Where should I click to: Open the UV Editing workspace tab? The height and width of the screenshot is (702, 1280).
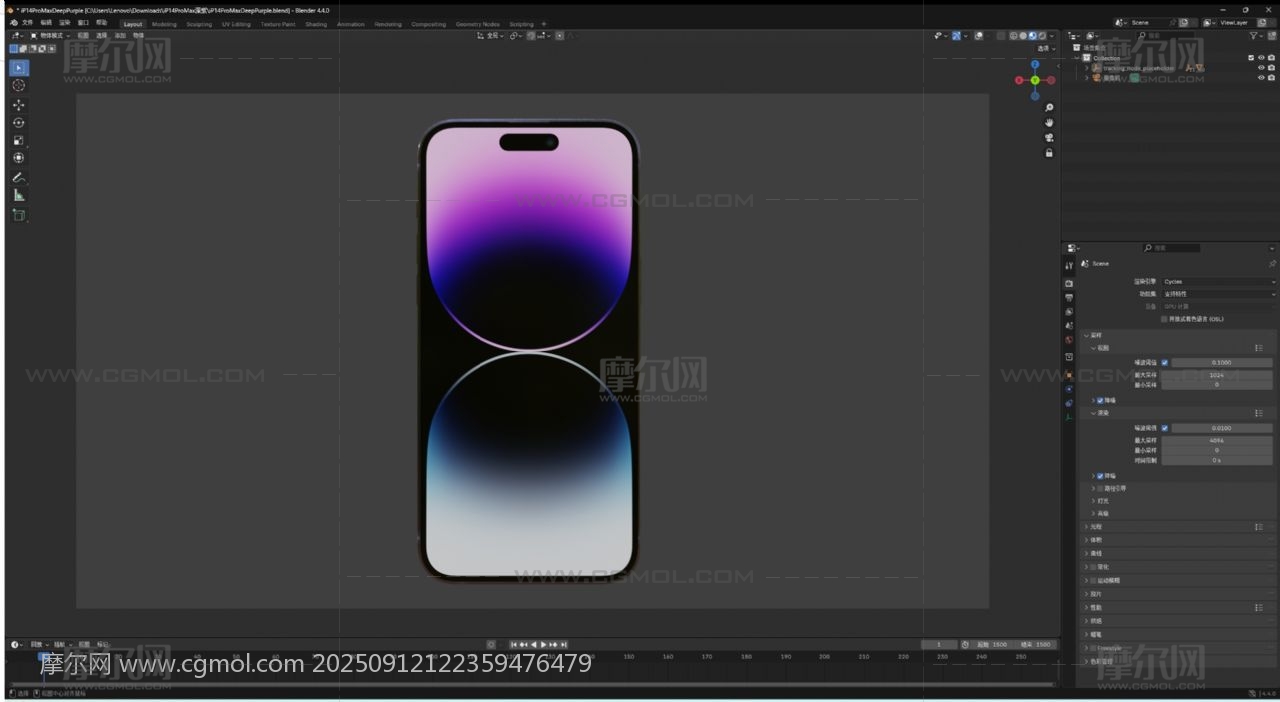point(236,24)
